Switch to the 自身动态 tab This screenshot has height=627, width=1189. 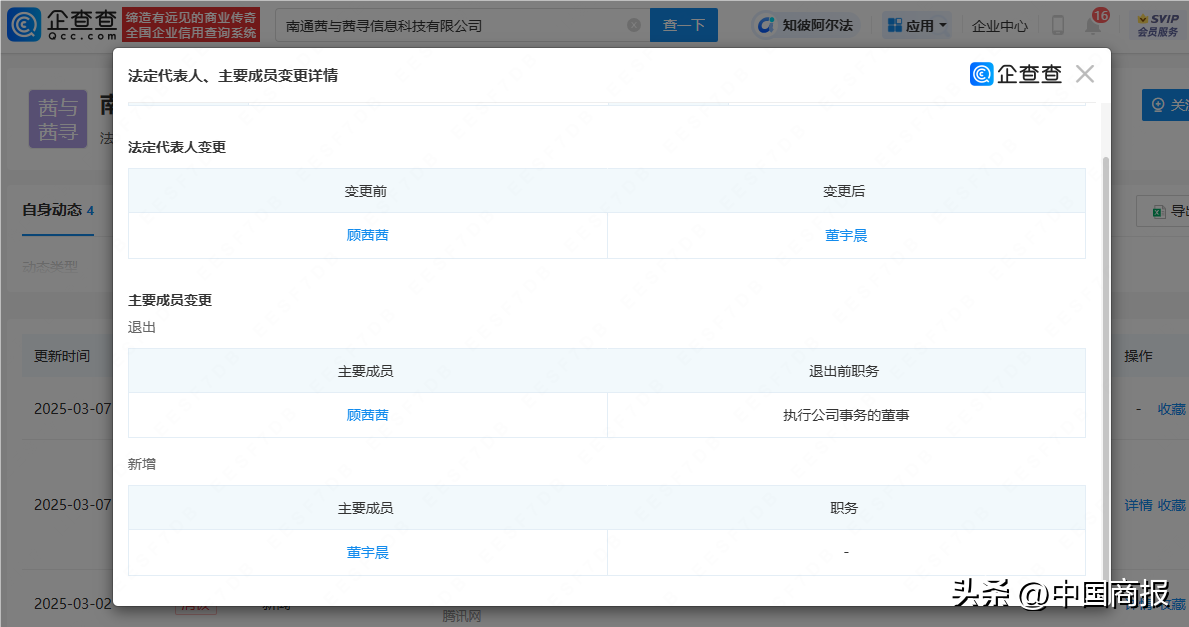58,210
